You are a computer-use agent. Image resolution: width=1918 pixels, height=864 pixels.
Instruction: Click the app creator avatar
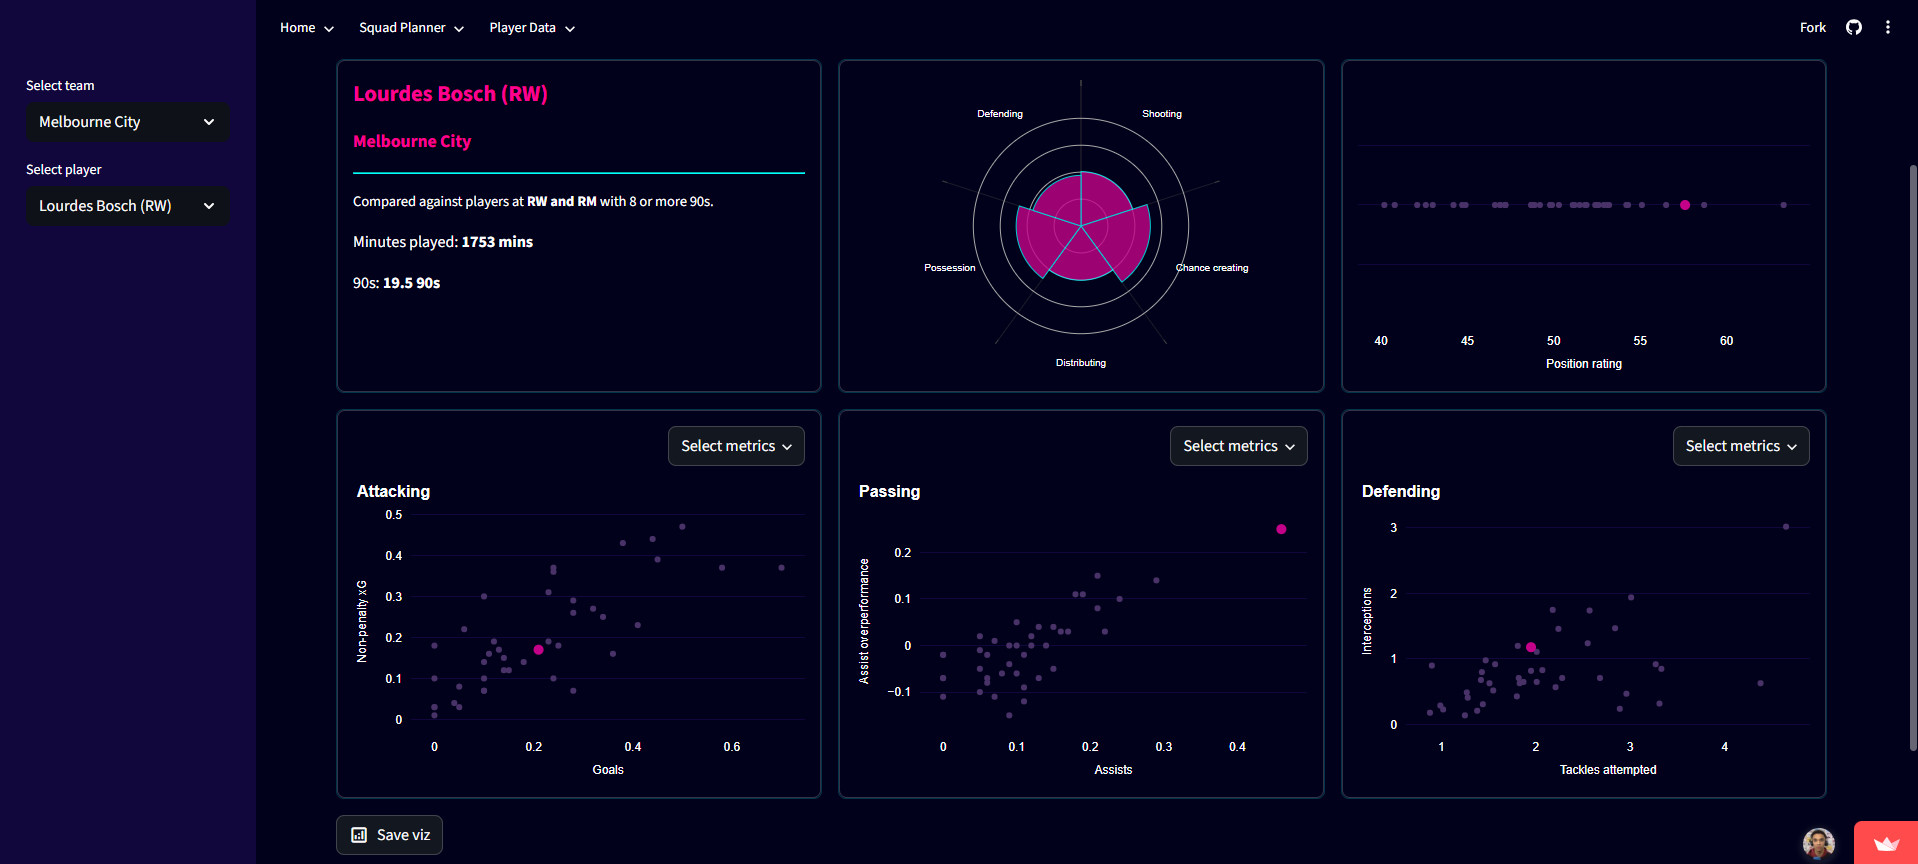[1818, 843]
